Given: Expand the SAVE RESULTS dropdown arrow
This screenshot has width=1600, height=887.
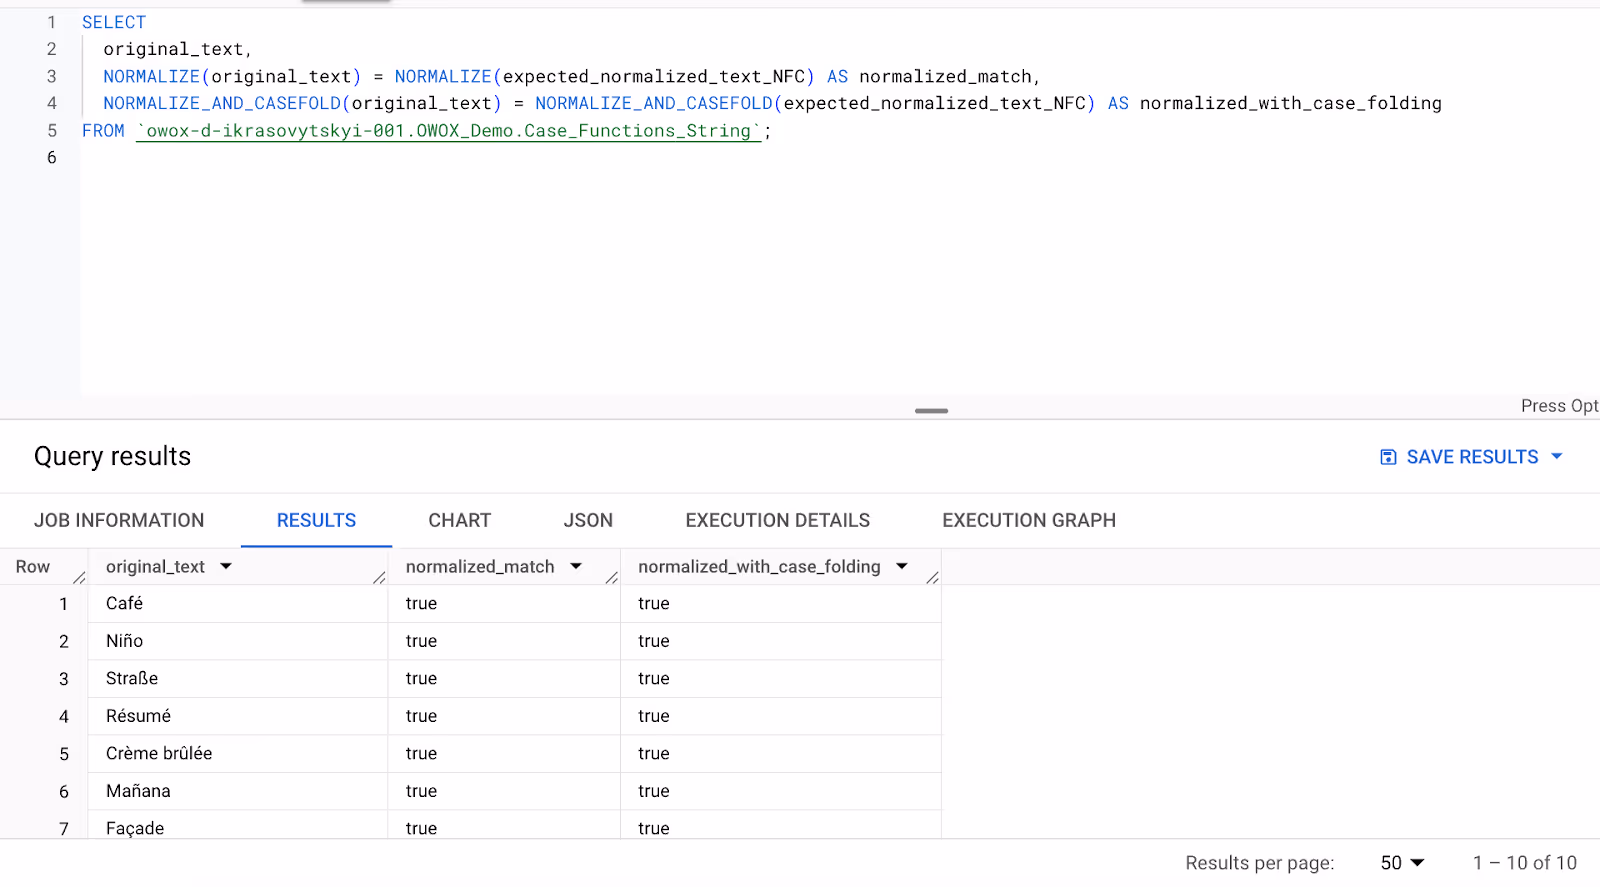Looking at the screenshot, I should [x=1556, y=456].
